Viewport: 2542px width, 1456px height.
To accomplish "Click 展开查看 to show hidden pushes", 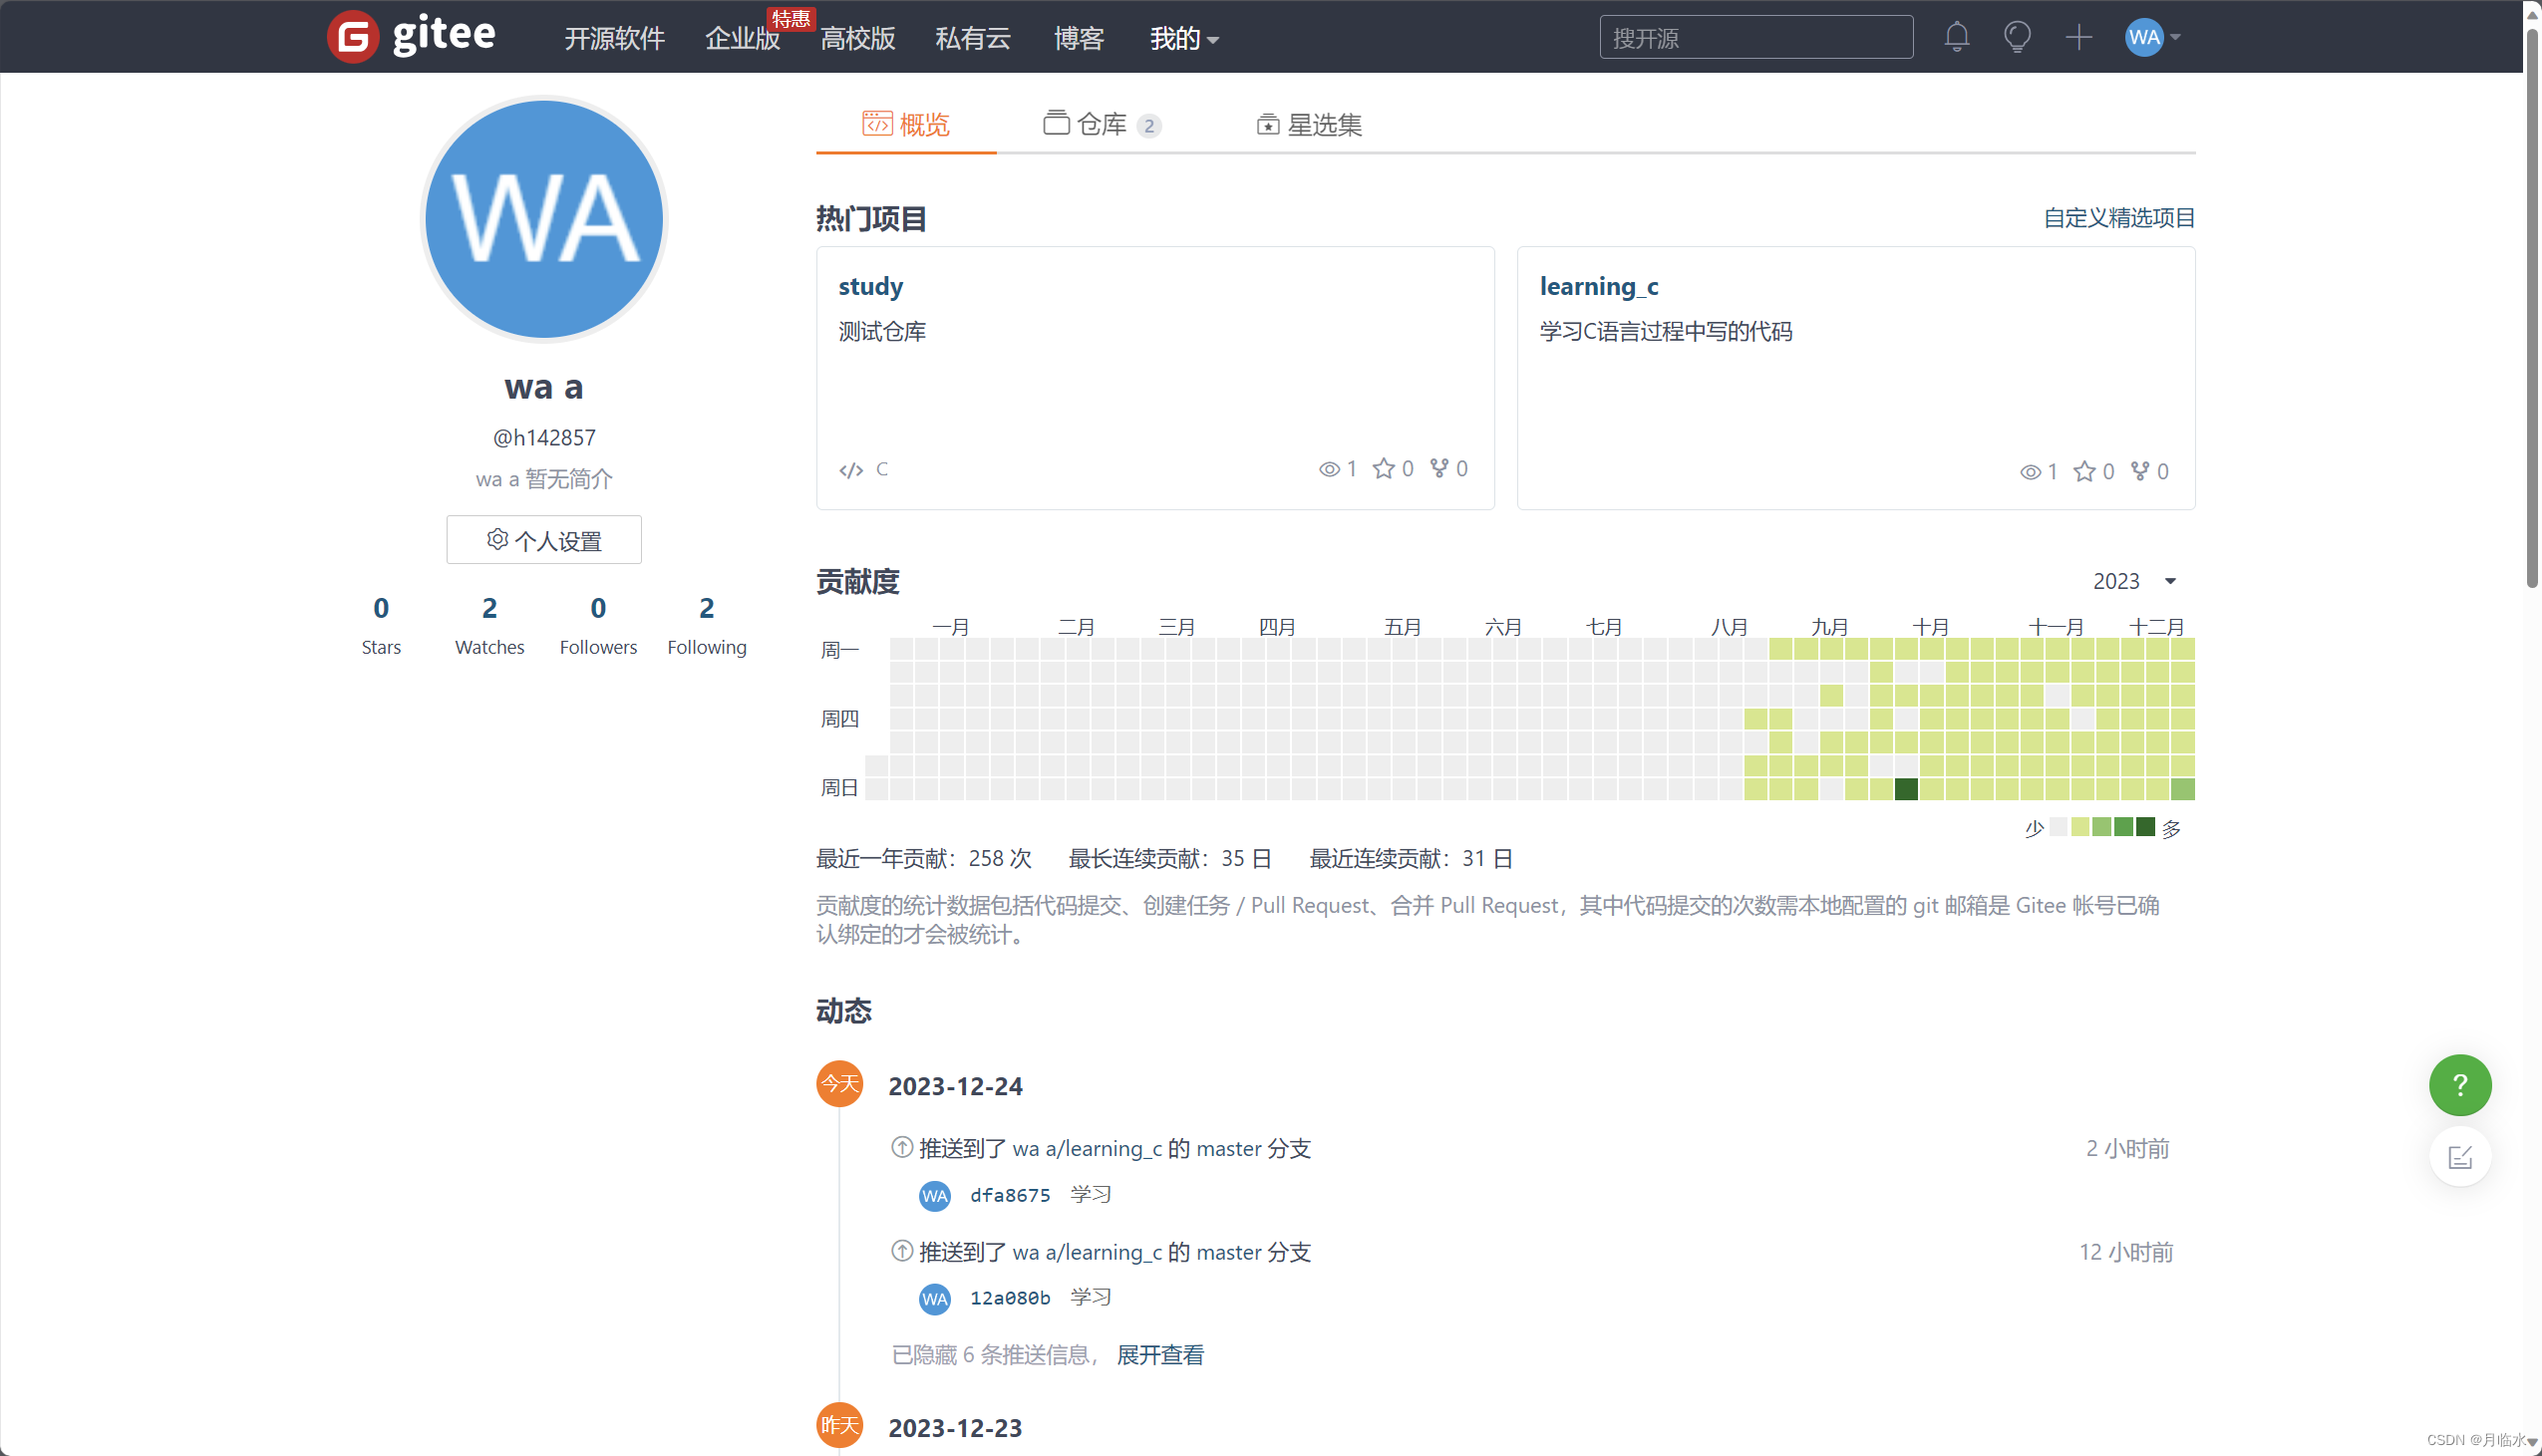I will point(1160,1355).
